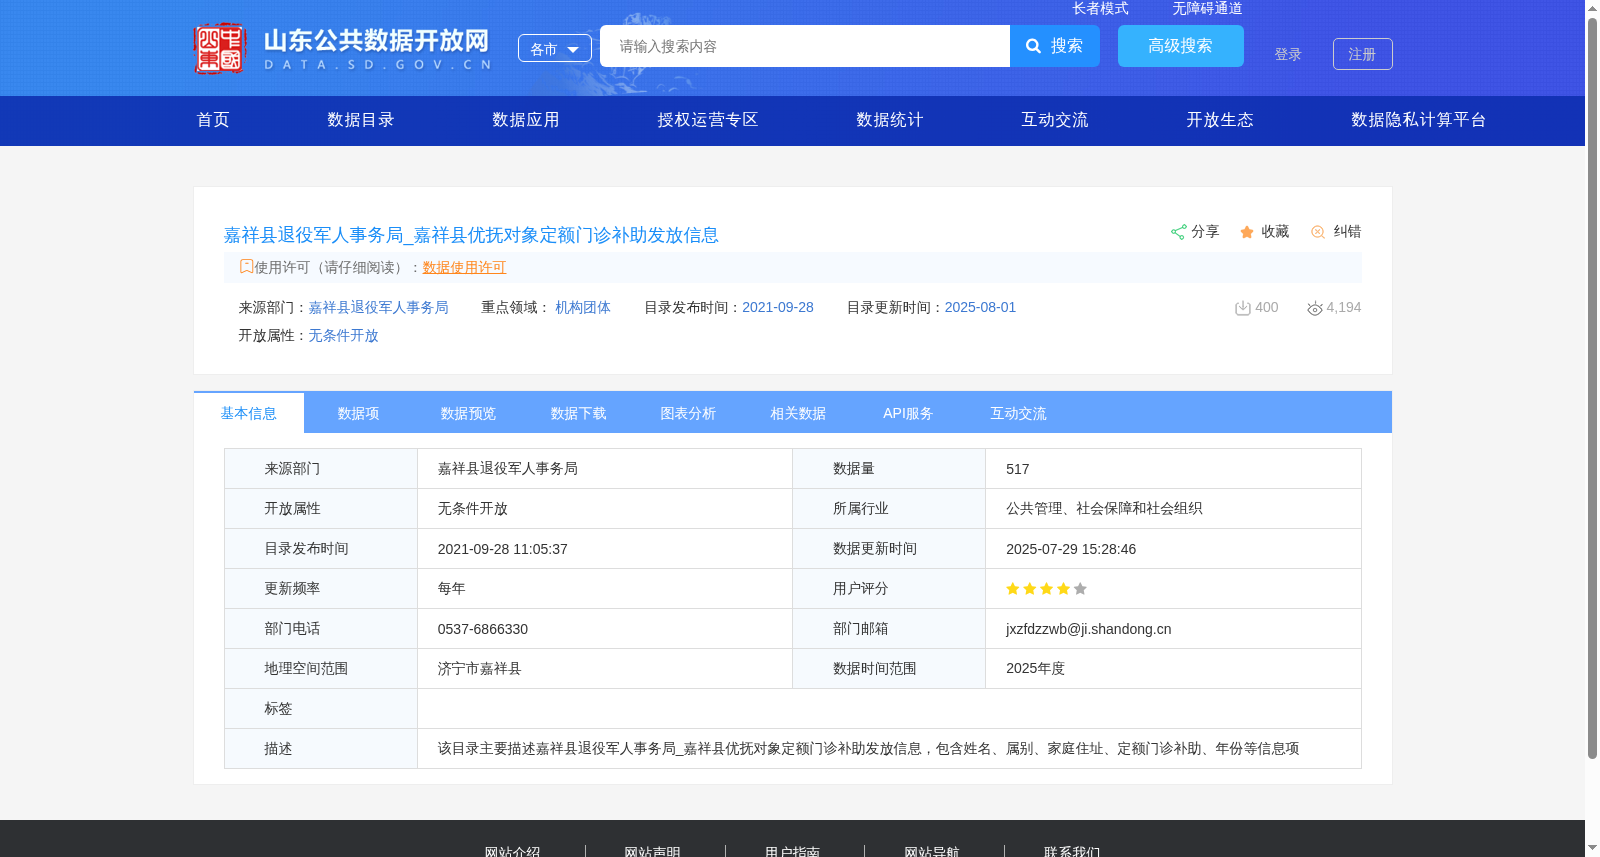Screen dimensions: 1600x857
Task: Click the 纠错 error-report icon
Action: [x=1318, y=232]
